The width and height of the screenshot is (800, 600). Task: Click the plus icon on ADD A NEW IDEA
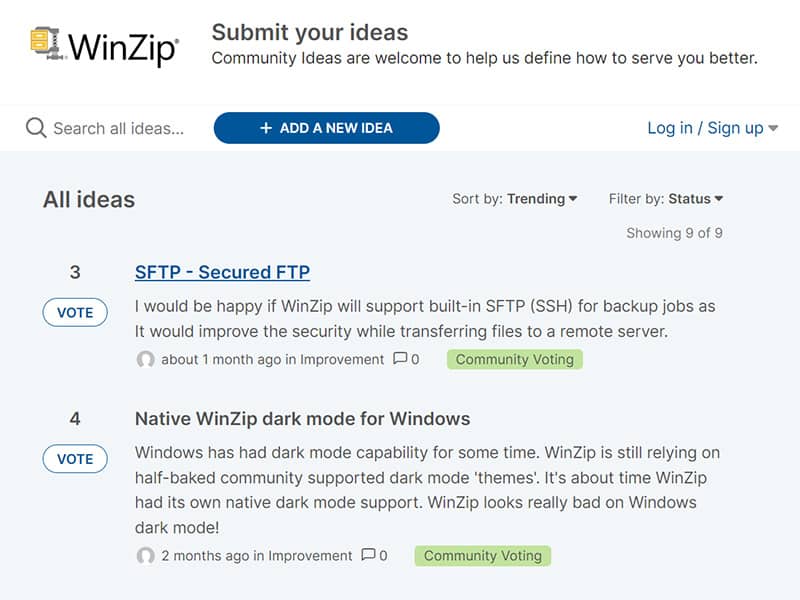(x=265, y=128)
